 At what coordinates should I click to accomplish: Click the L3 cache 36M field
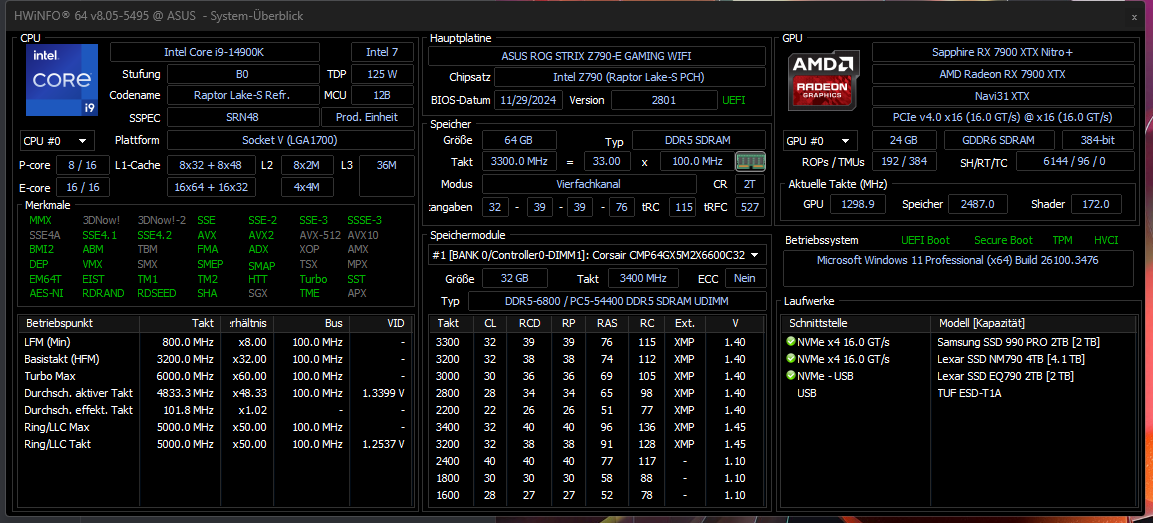pyautogui.click(x=386, y=176)
